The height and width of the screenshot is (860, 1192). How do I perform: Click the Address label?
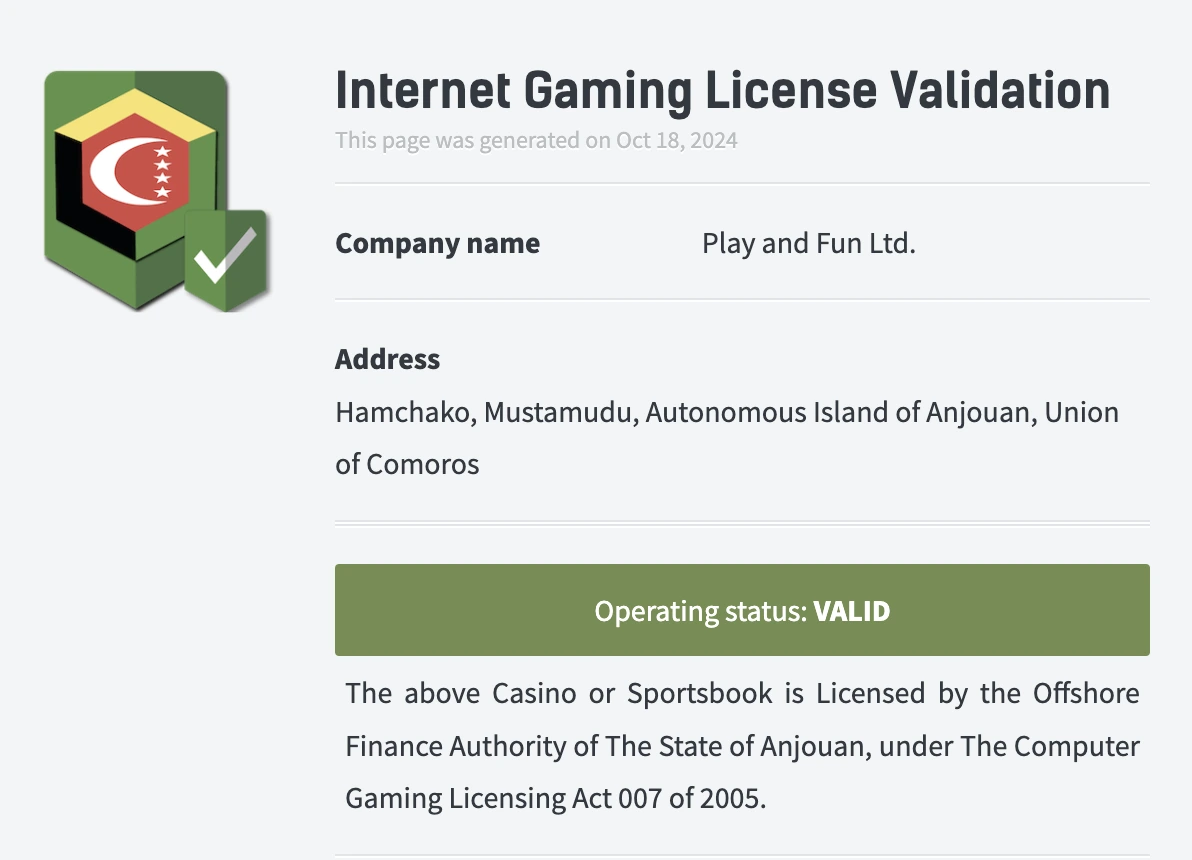coord(387,359)
